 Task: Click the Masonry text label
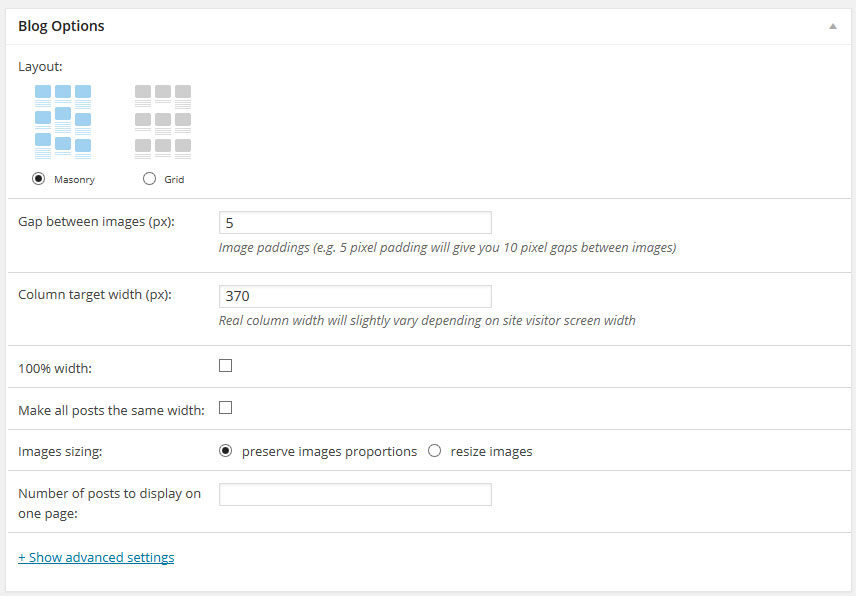(x=74, y=180)
